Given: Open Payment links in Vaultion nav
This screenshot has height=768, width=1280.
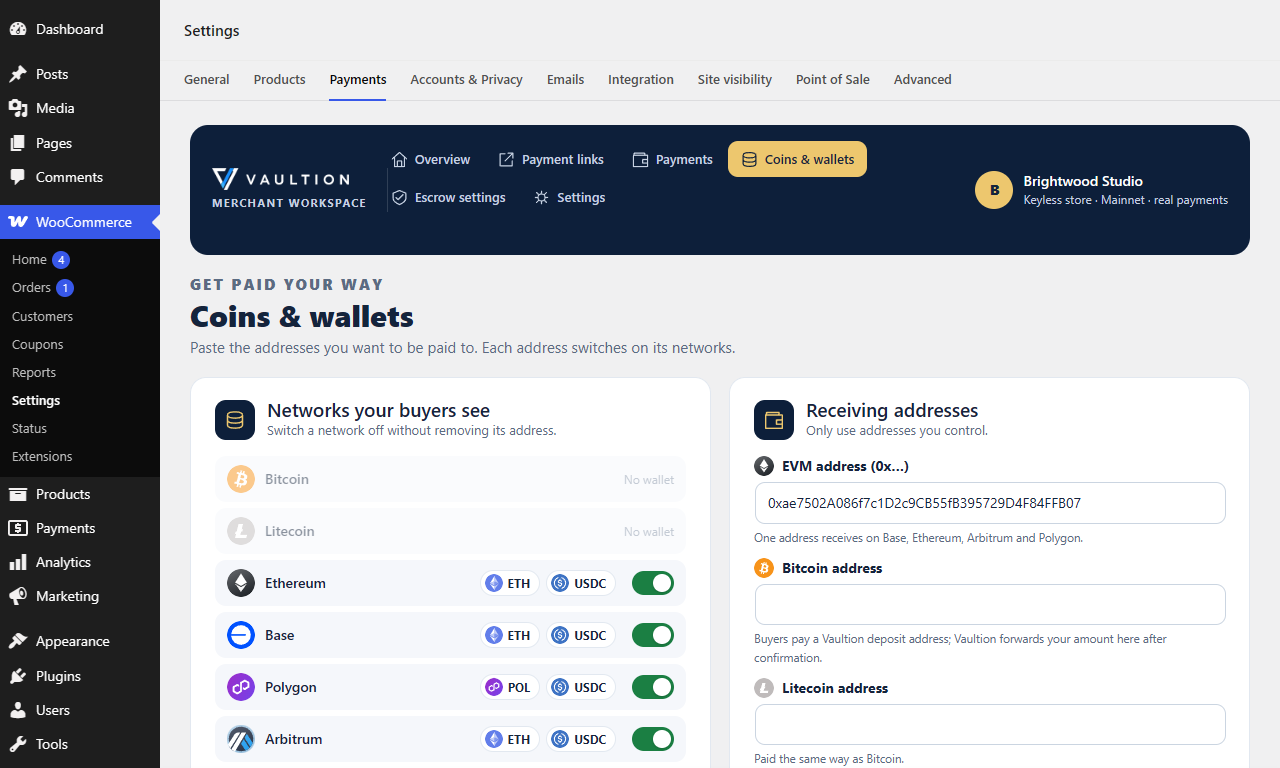Looking at the screenshot, I should [x=551, y=159].
